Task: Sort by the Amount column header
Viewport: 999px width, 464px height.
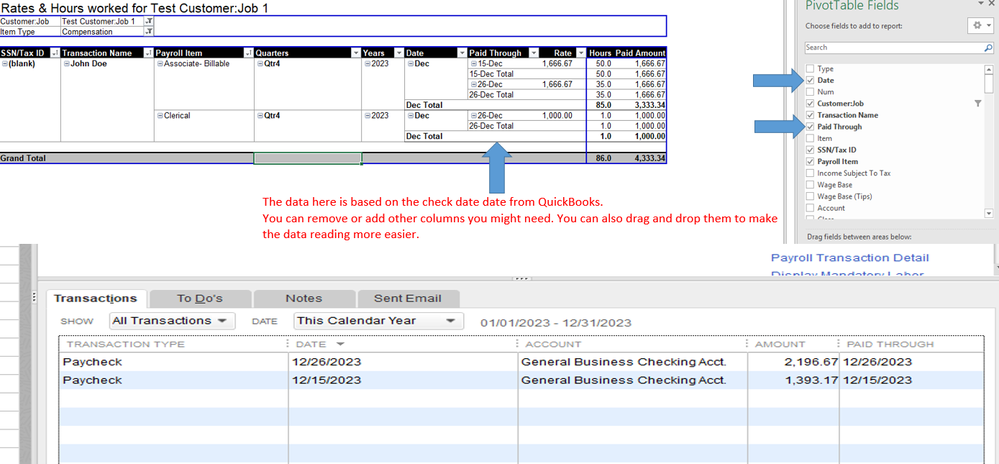Action: (793, 344)
